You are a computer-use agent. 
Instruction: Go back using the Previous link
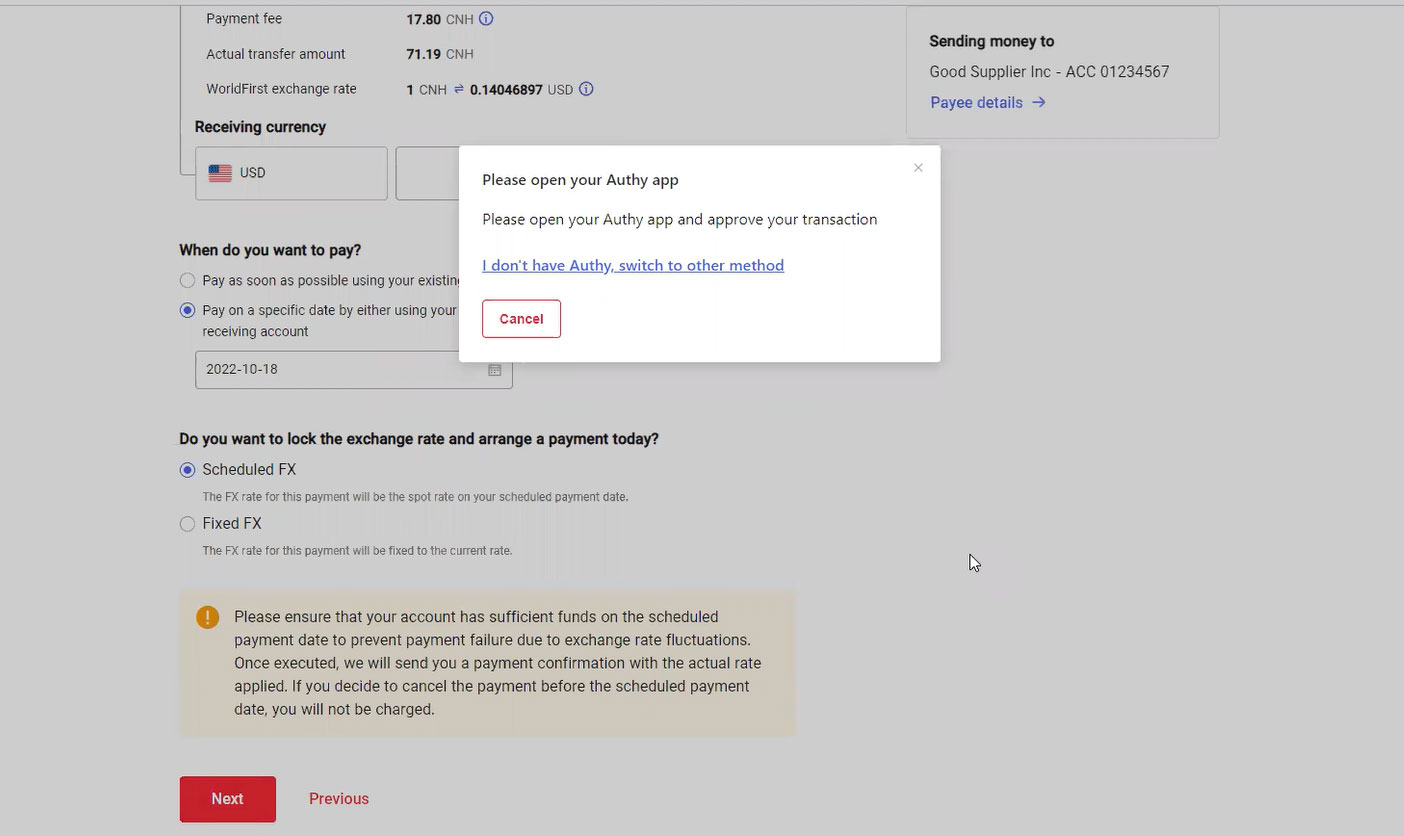pyautogui.click(x=338, y=799)
